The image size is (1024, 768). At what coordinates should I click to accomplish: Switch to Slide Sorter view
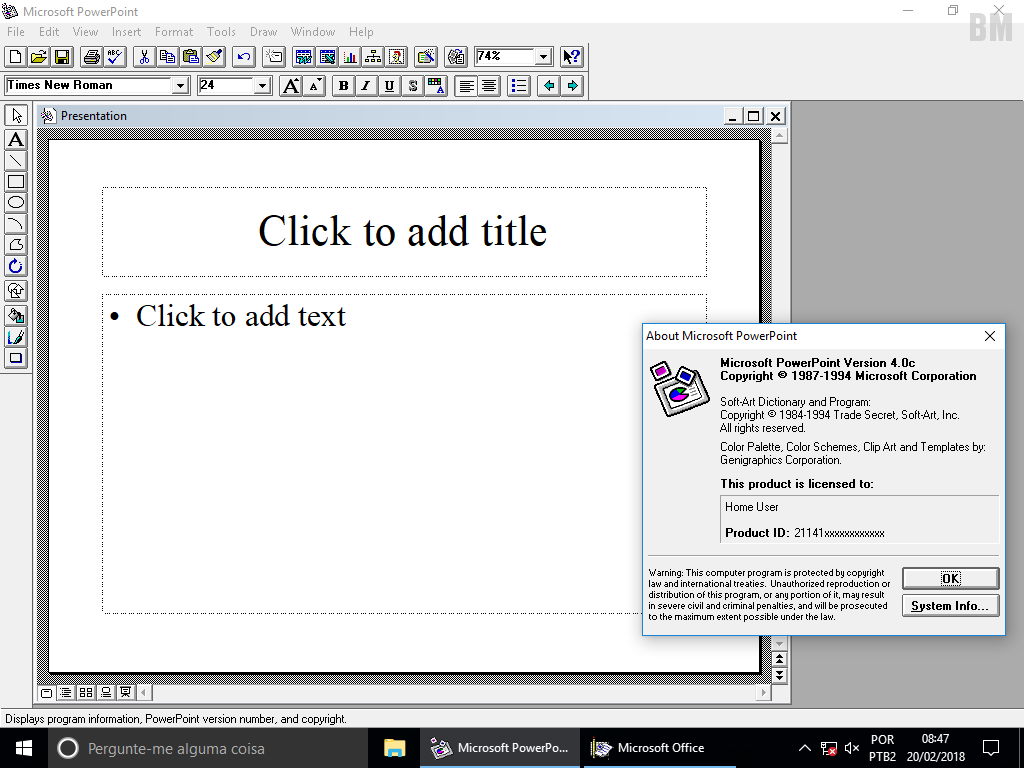pyautogui.click(x=85, y=692)
